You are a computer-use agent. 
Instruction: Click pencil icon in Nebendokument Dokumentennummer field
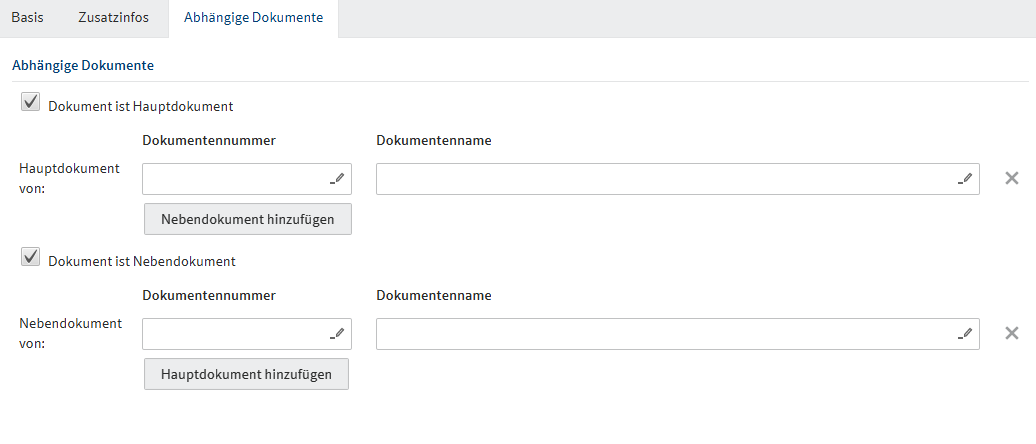point(337,334)
